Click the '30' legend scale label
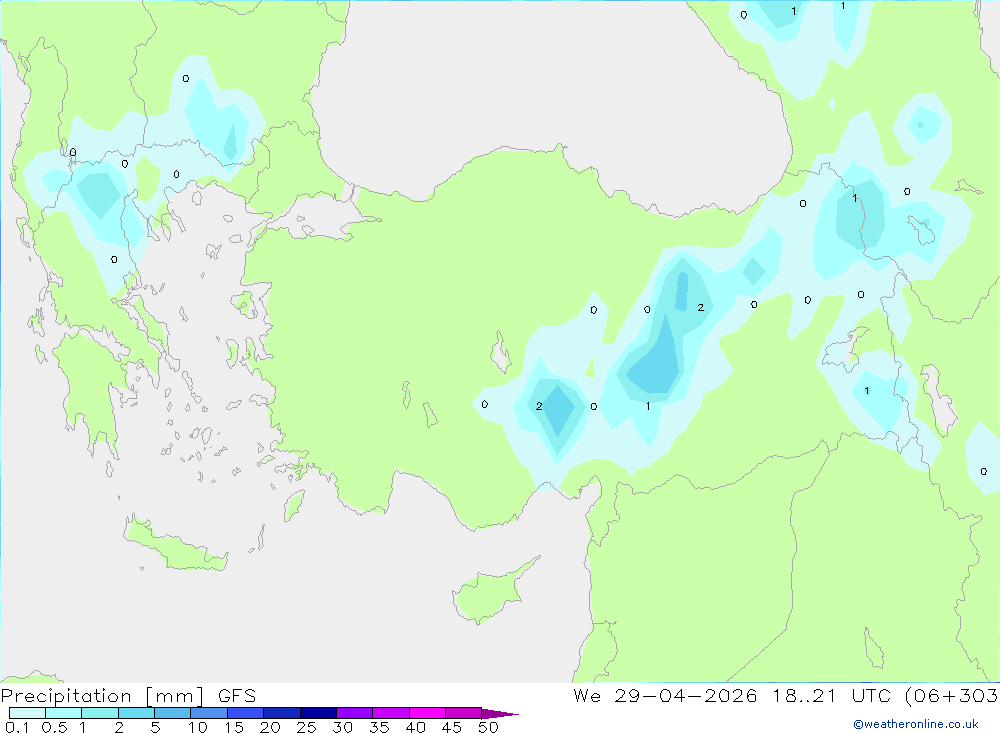Viewport: 1000px width, 733px height. [342, 727]
